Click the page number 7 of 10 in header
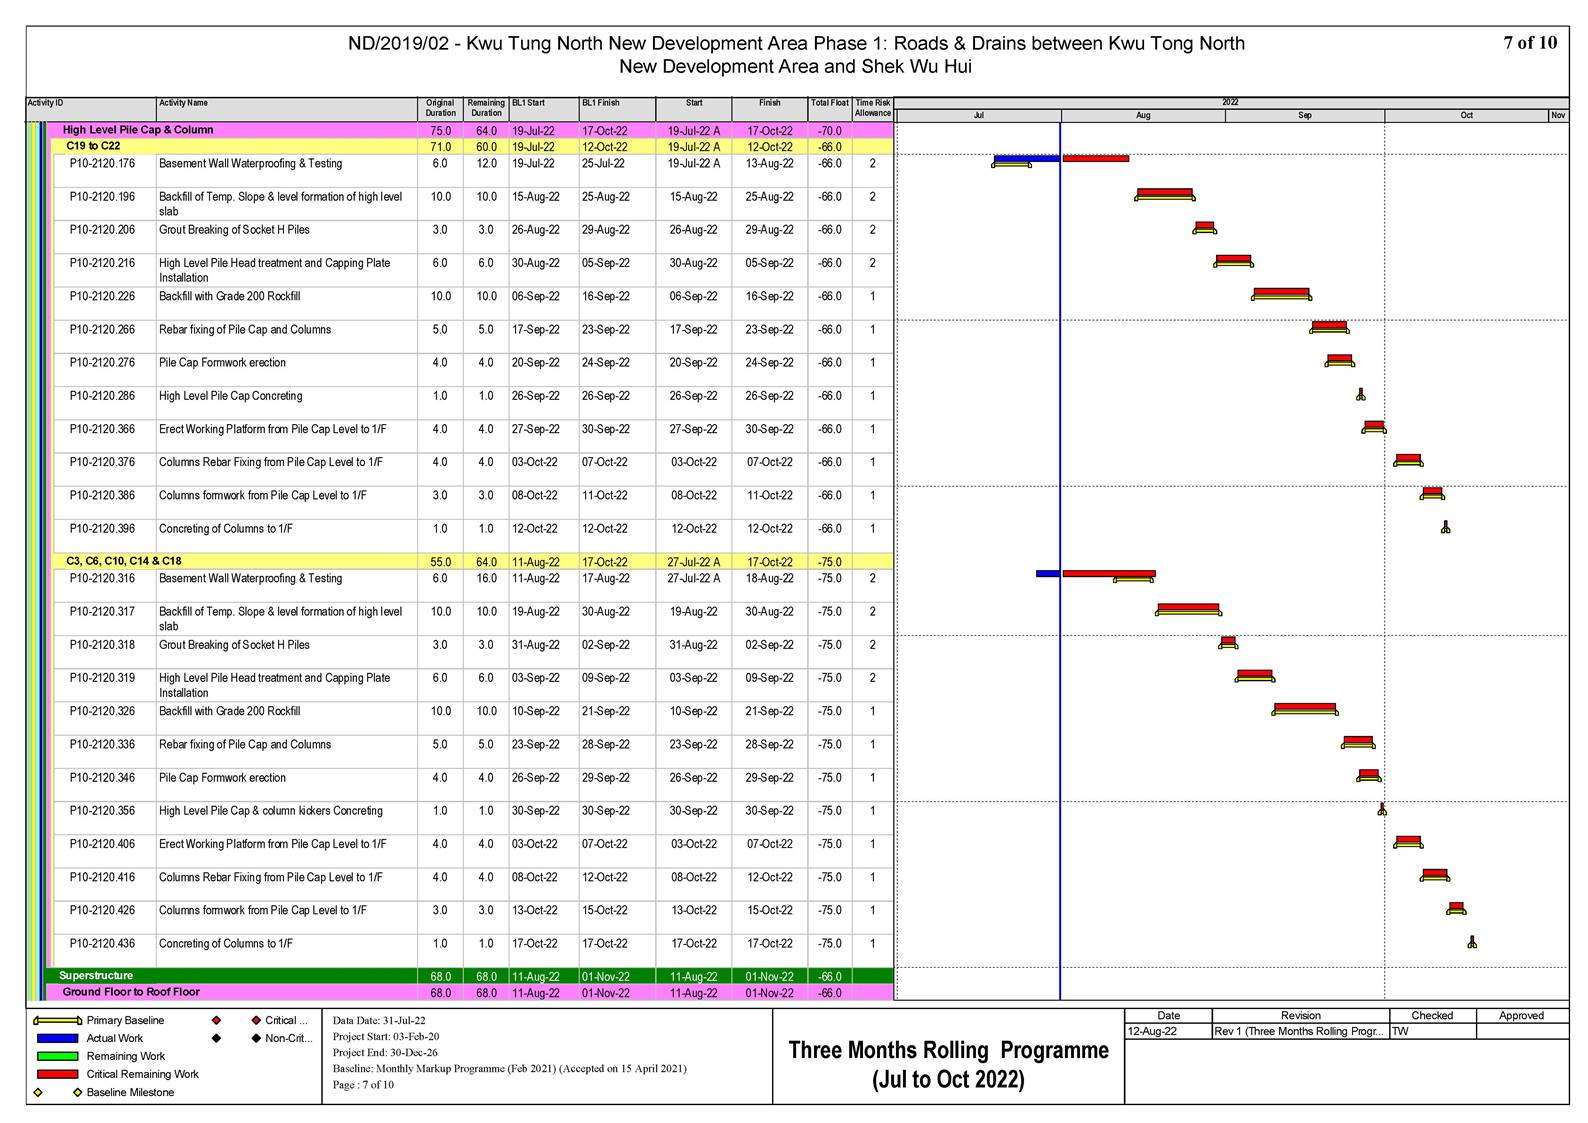 [1530, 43]
